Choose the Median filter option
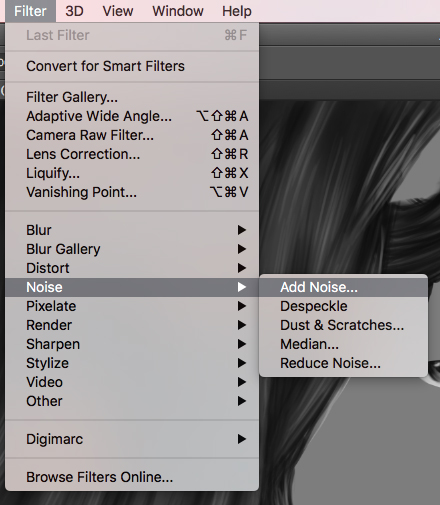This screenshot has height=505, width=440. tap(343, 344)
